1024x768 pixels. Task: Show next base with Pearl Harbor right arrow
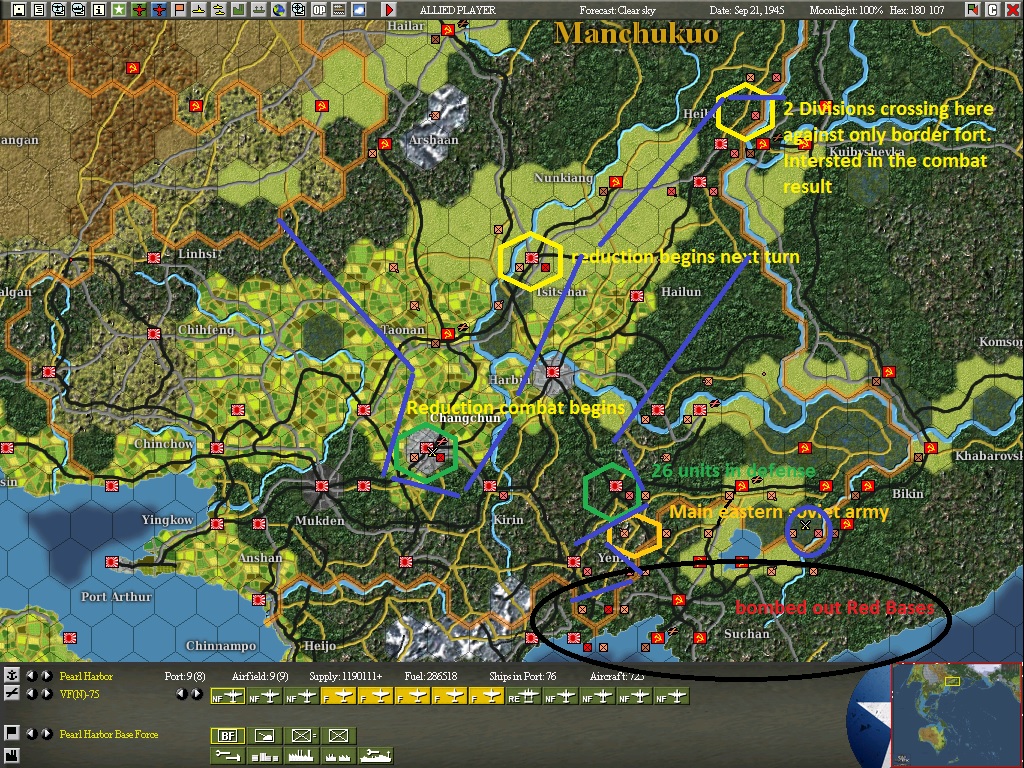tap(47, 676)
